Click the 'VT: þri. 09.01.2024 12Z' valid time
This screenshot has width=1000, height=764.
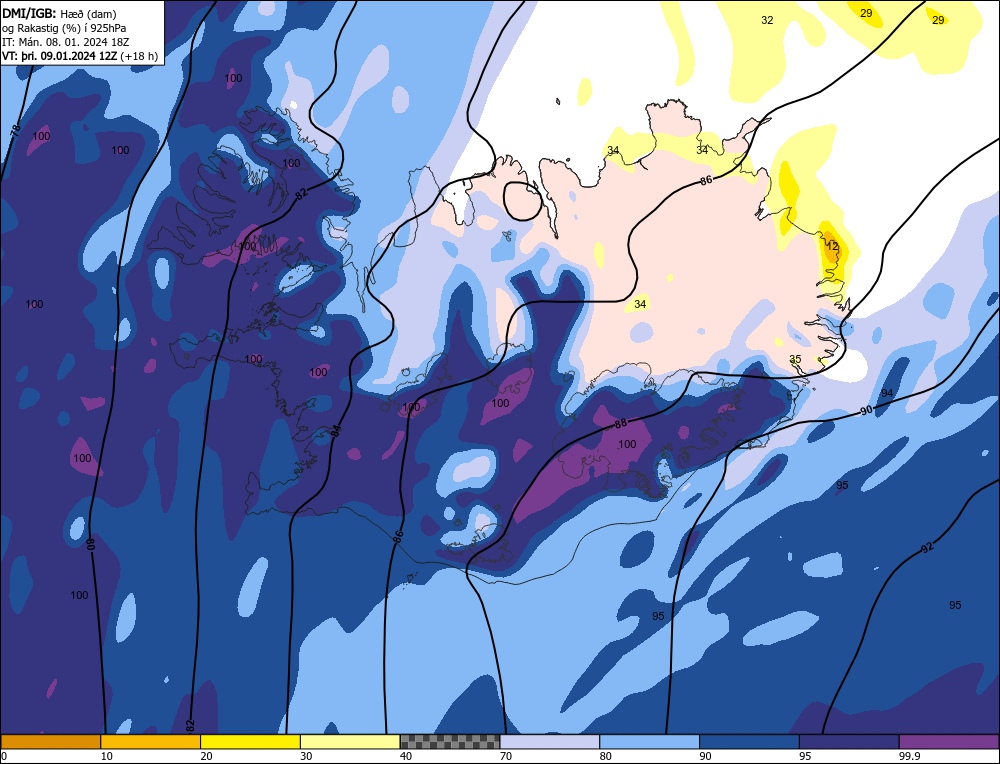pyautogui.click(x=60, y=56)
